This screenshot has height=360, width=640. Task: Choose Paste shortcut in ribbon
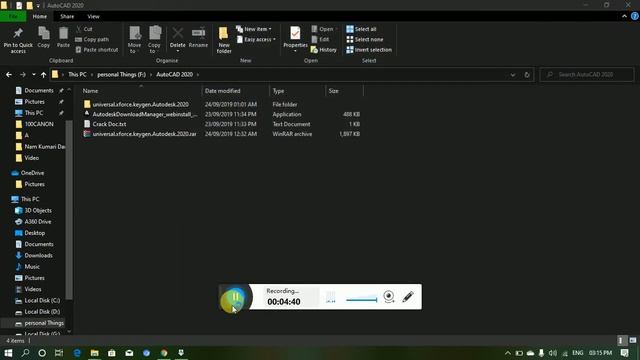click(x=97, y=49)
